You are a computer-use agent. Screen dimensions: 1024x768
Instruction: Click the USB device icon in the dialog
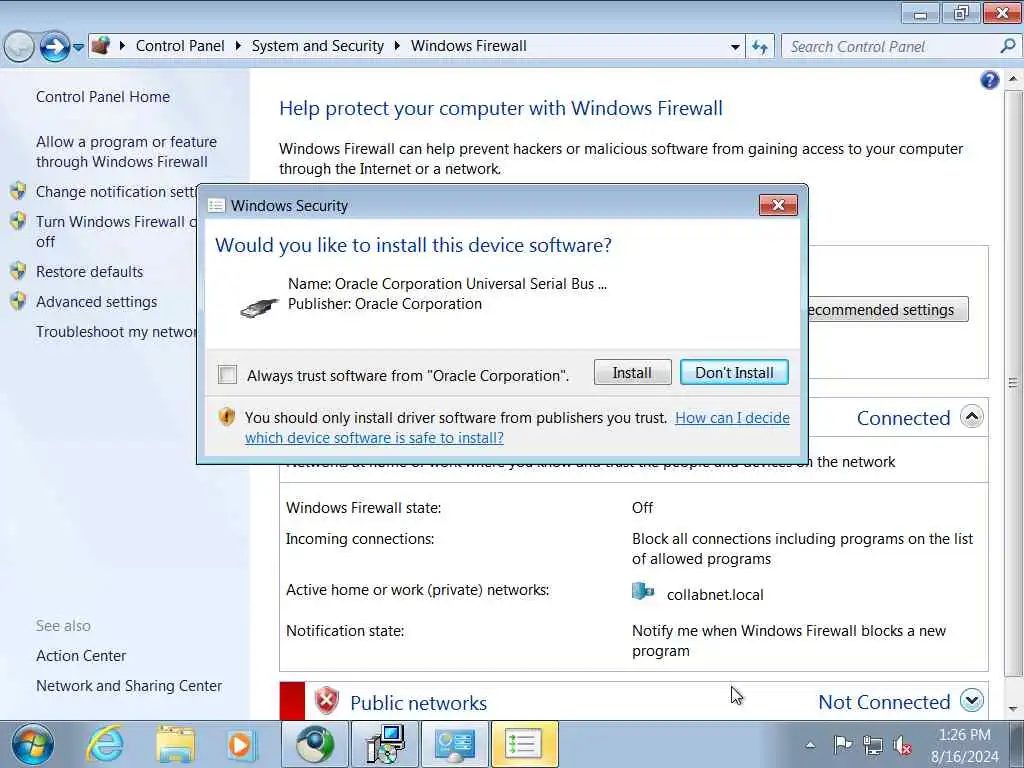pos(259,307)
